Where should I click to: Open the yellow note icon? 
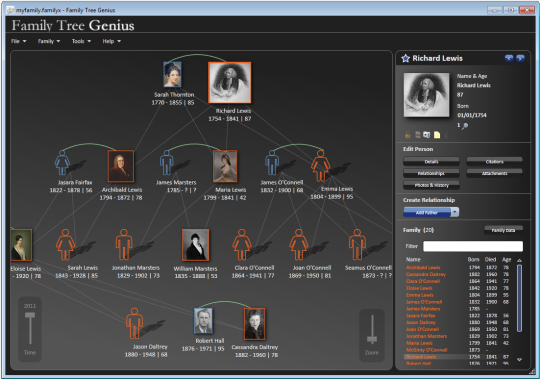[x=437, y=135]
